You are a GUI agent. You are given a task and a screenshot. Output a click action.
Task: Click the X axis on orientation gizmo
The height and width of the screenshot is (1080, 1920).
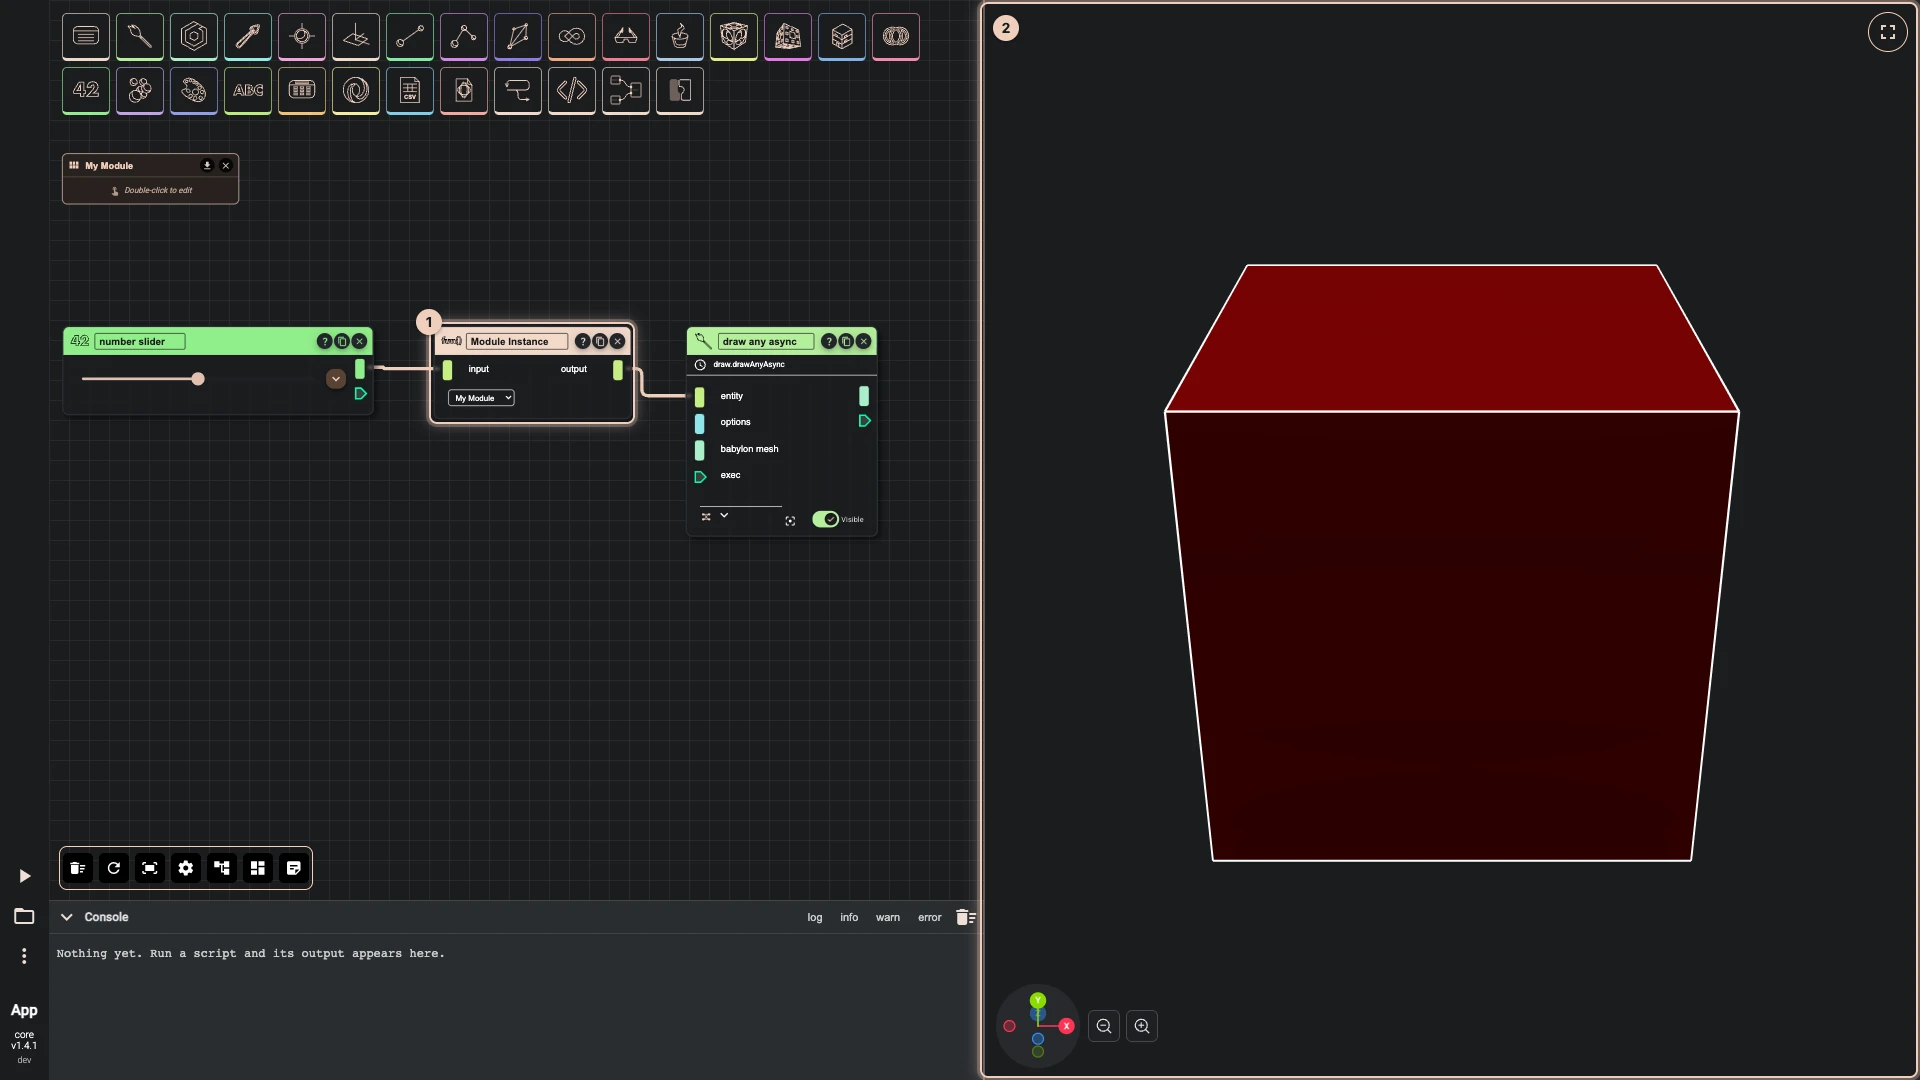[1067, 1026]
